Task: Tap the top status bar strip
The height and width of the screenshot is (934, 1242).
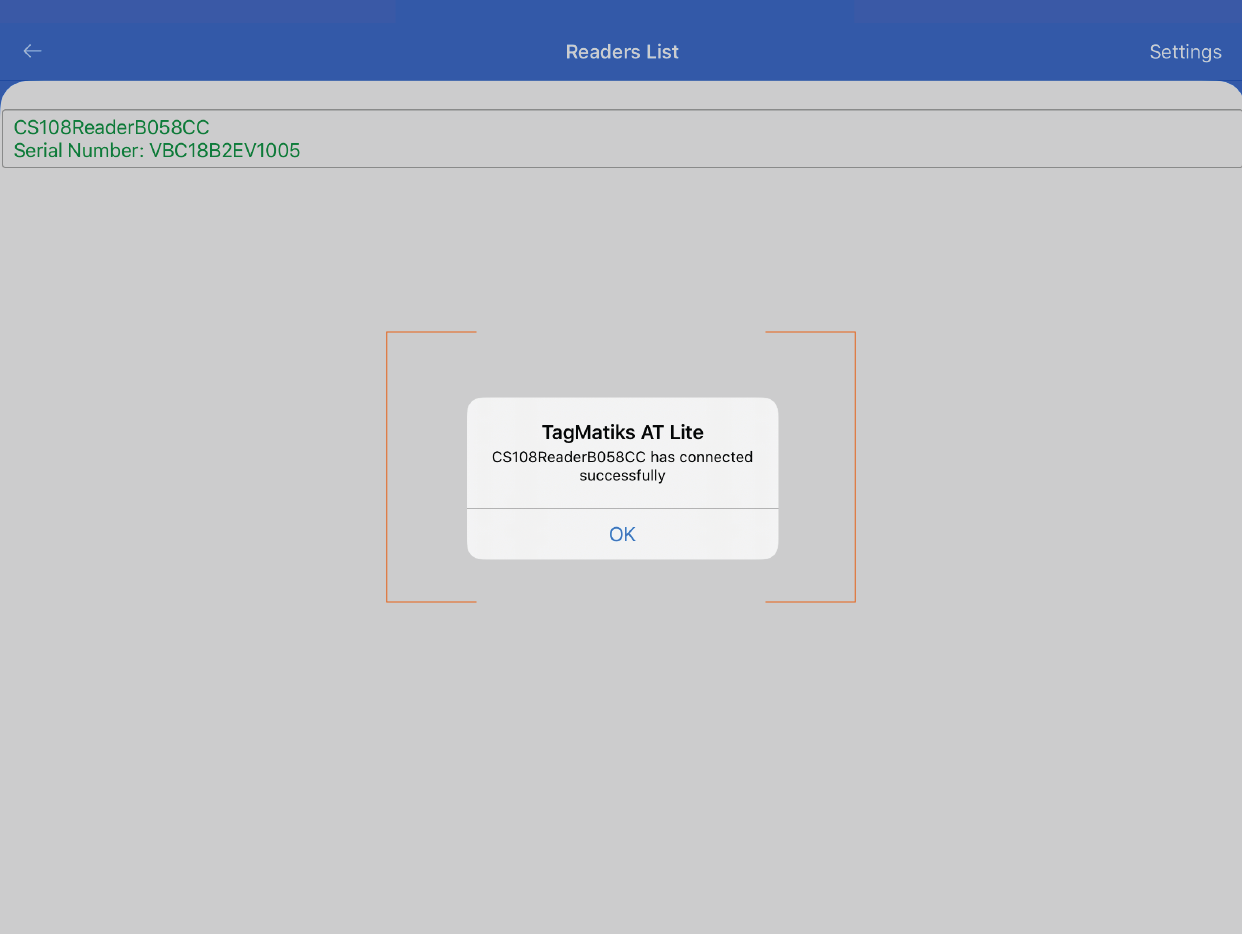Action: (x=621, y=11)
